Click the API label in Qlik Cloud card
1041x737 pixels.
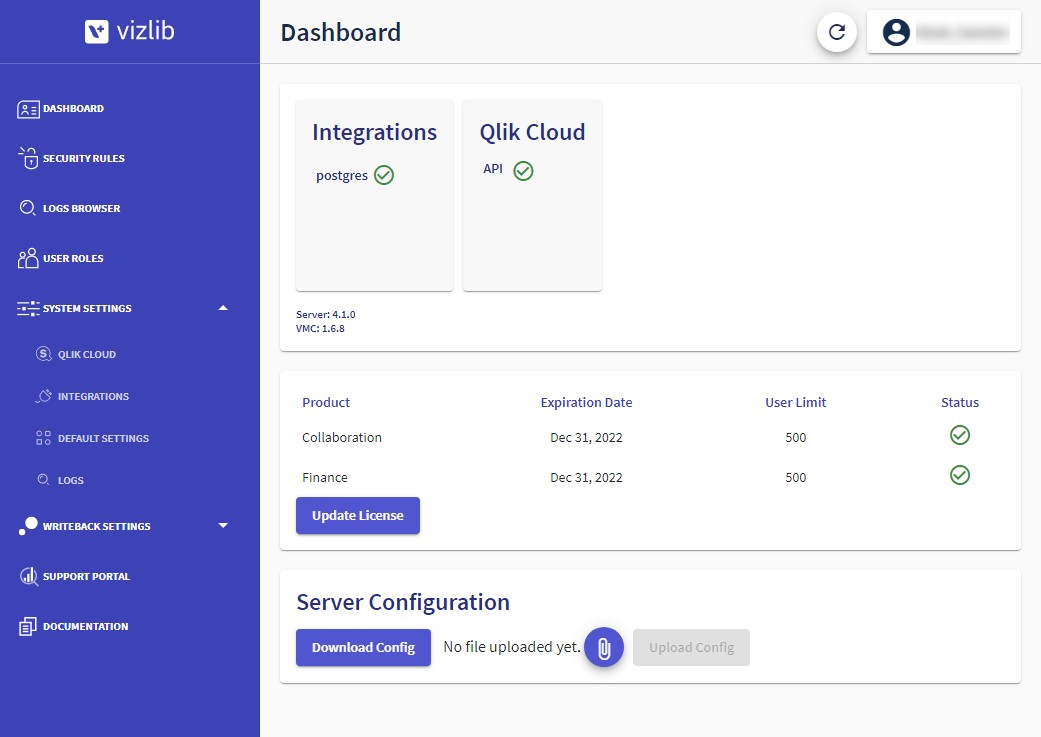[x=493, y=169]
